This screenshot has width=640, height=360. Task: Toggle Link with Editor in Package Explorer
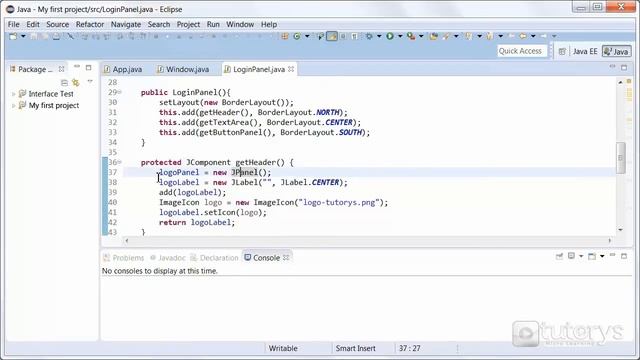76,82
